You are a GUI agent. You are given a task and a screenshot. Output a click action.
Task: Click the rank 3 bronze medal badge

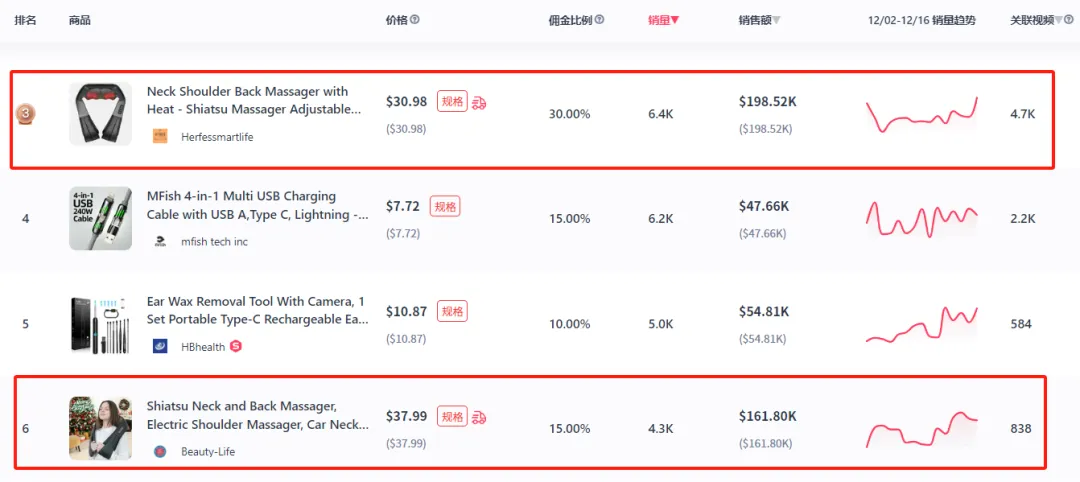point(26,114)
